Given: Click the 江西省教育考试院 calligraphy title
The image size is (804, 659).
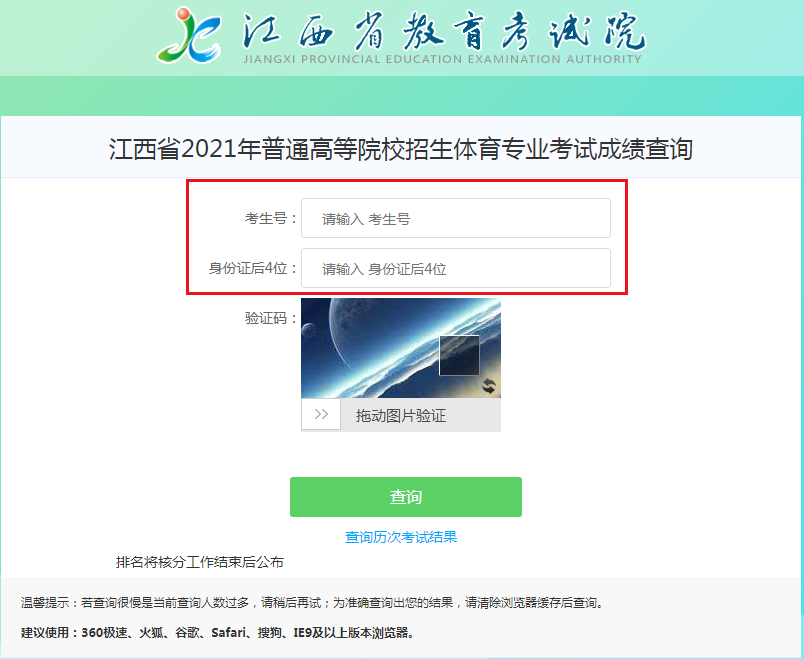Looking at the screenshot, I should pyautogui.click(x=443, y=31).
